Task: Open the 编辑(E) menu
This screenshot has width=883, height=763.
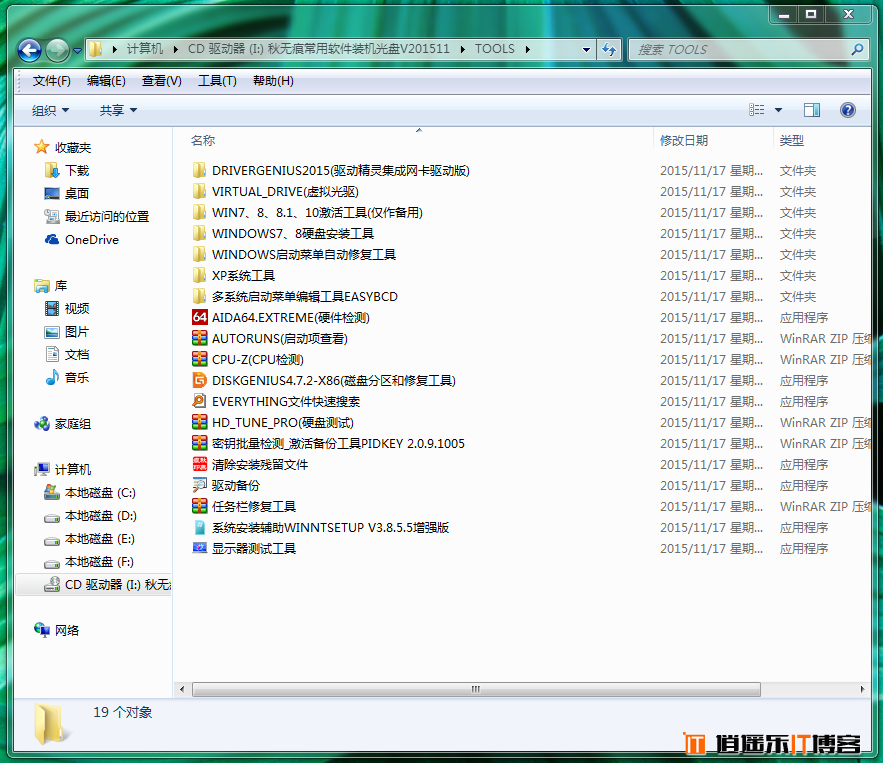Action: pos(106,81)
